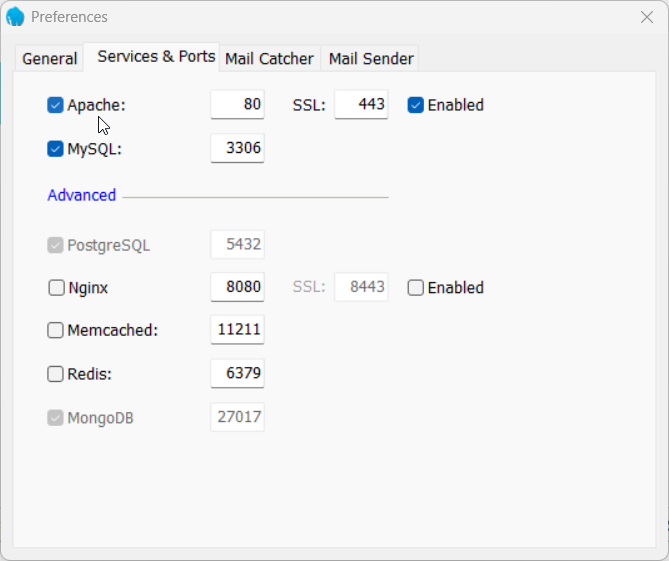Enable the Nginx service checkbox
Screen dimensions: 669x561
click(56, 288)
